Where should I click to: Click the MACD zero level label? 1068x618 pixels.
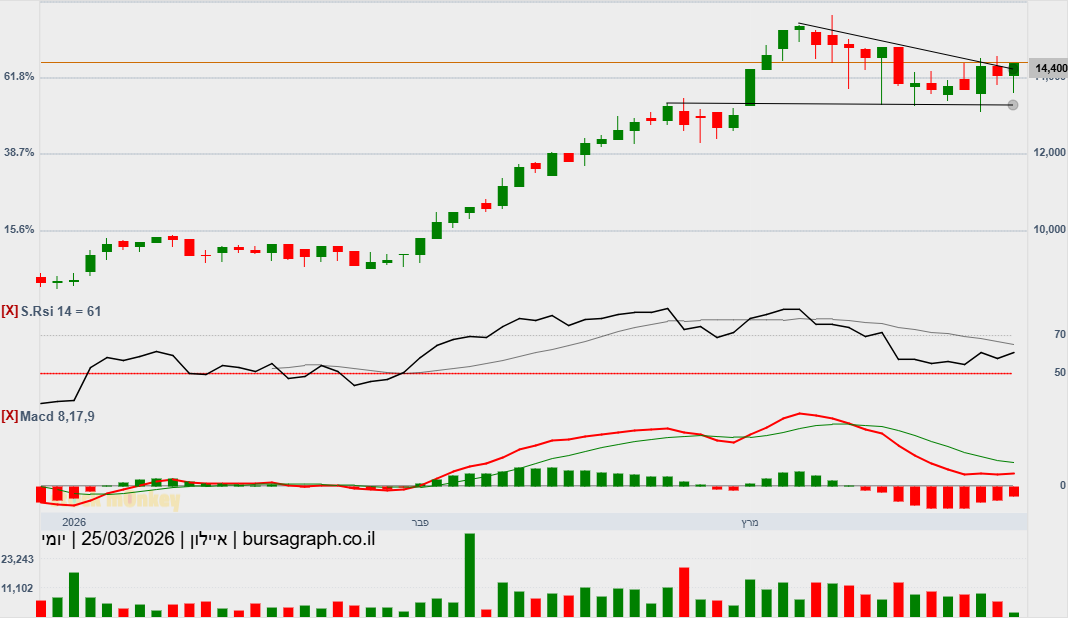(x=1063, y=485)
